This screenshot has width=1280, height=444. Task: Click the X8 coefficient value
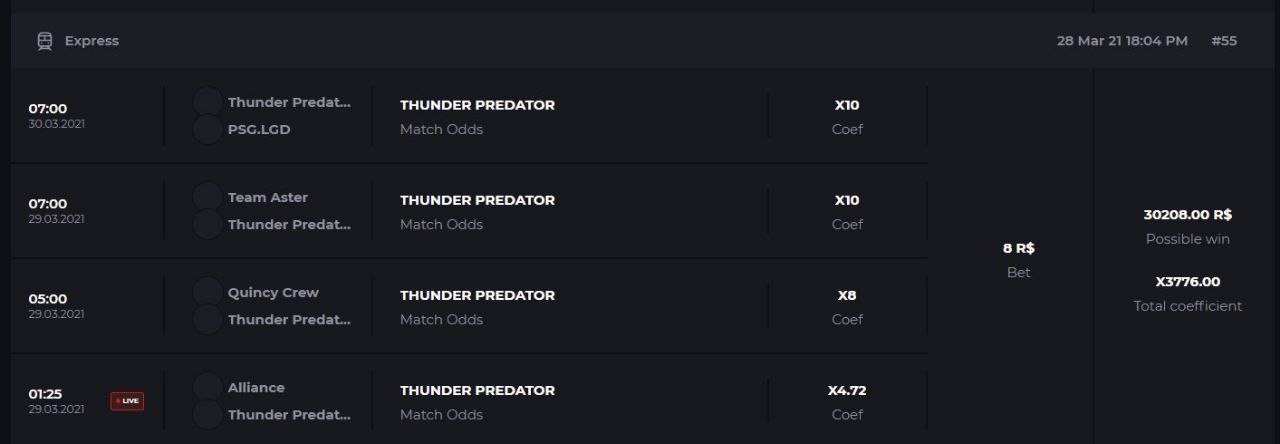point(847,295)
